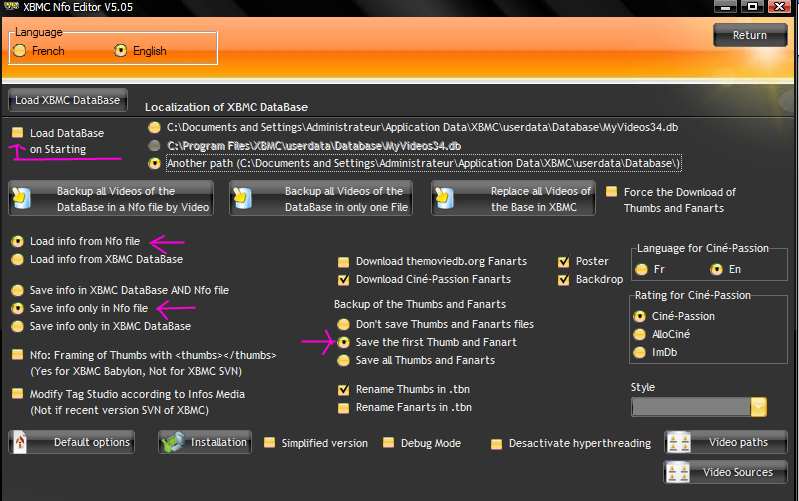Check Rename Fanarts in .tbn
The width and height of the screenshot is (799, 501).
click(x=343, y=408)
